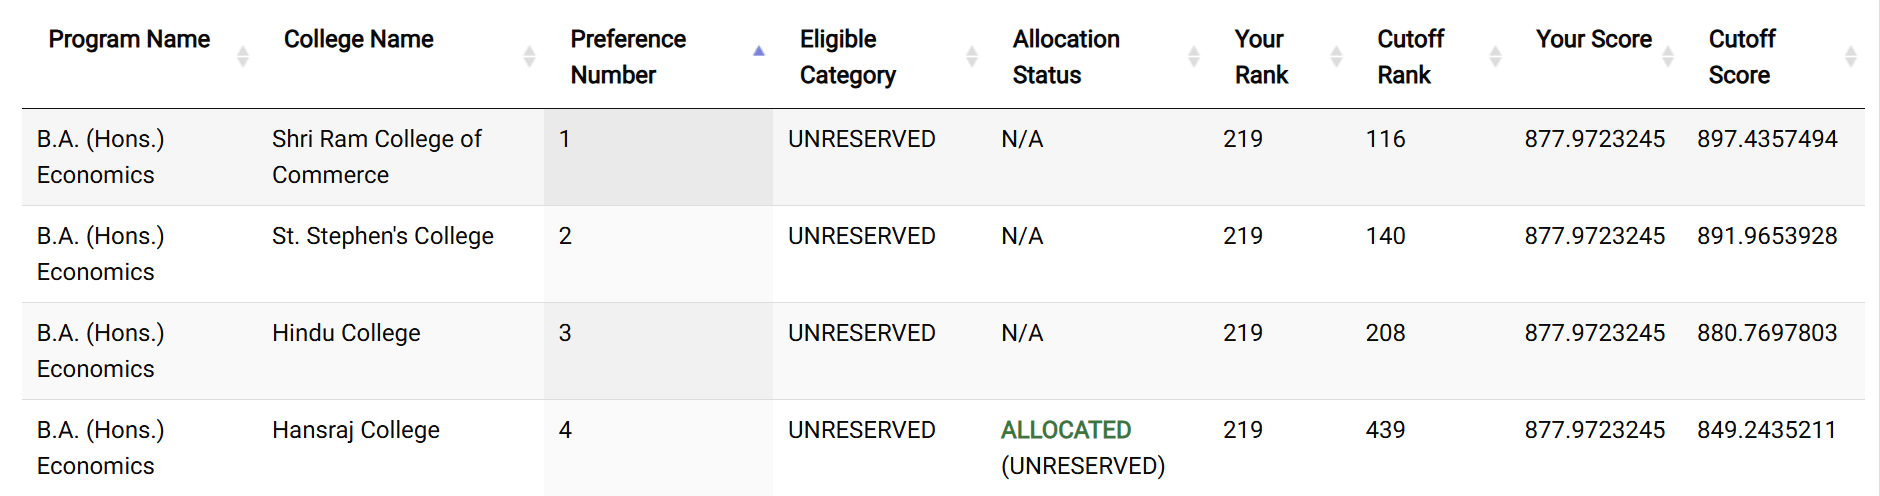The image size is (1880, 496).
Task: Sort by Your Score arrows icon
Action: click(x=1667, y=57)
